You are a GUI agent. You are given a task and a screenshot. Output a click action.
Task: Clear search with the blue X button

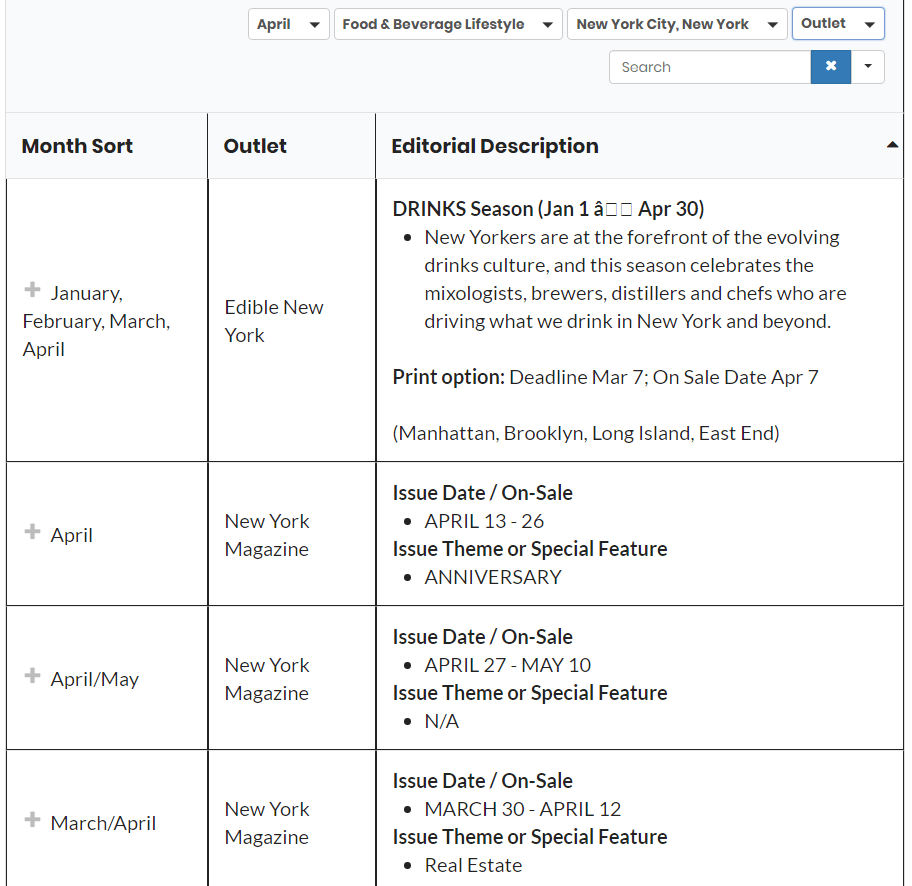click(x=831, y=67)
